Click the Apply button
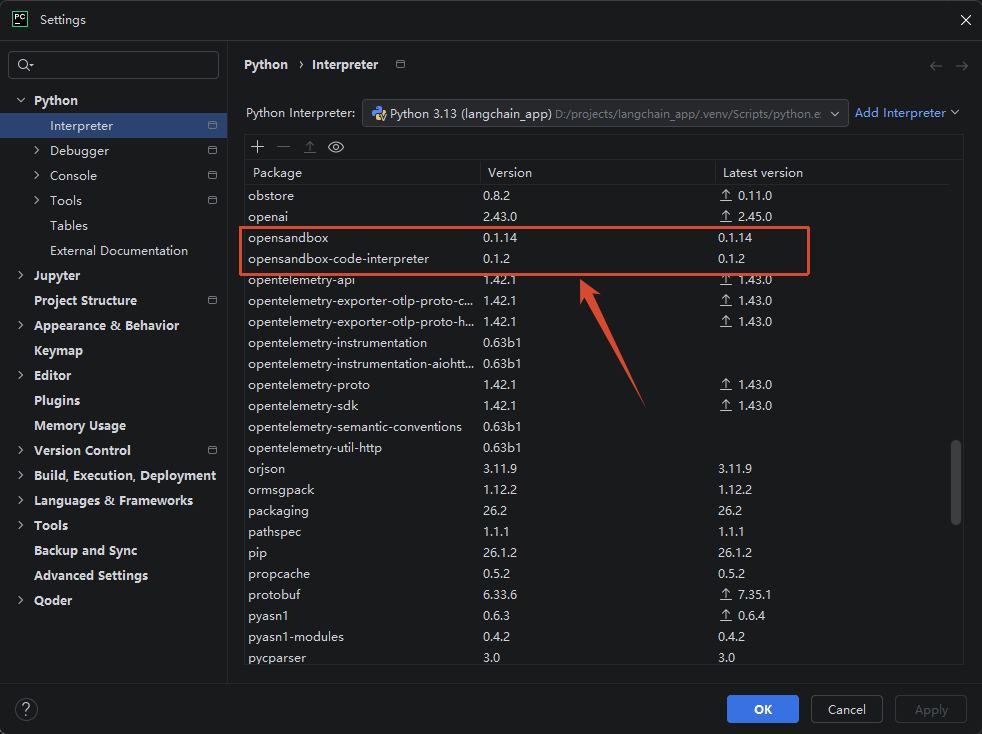 click(931, 709)
